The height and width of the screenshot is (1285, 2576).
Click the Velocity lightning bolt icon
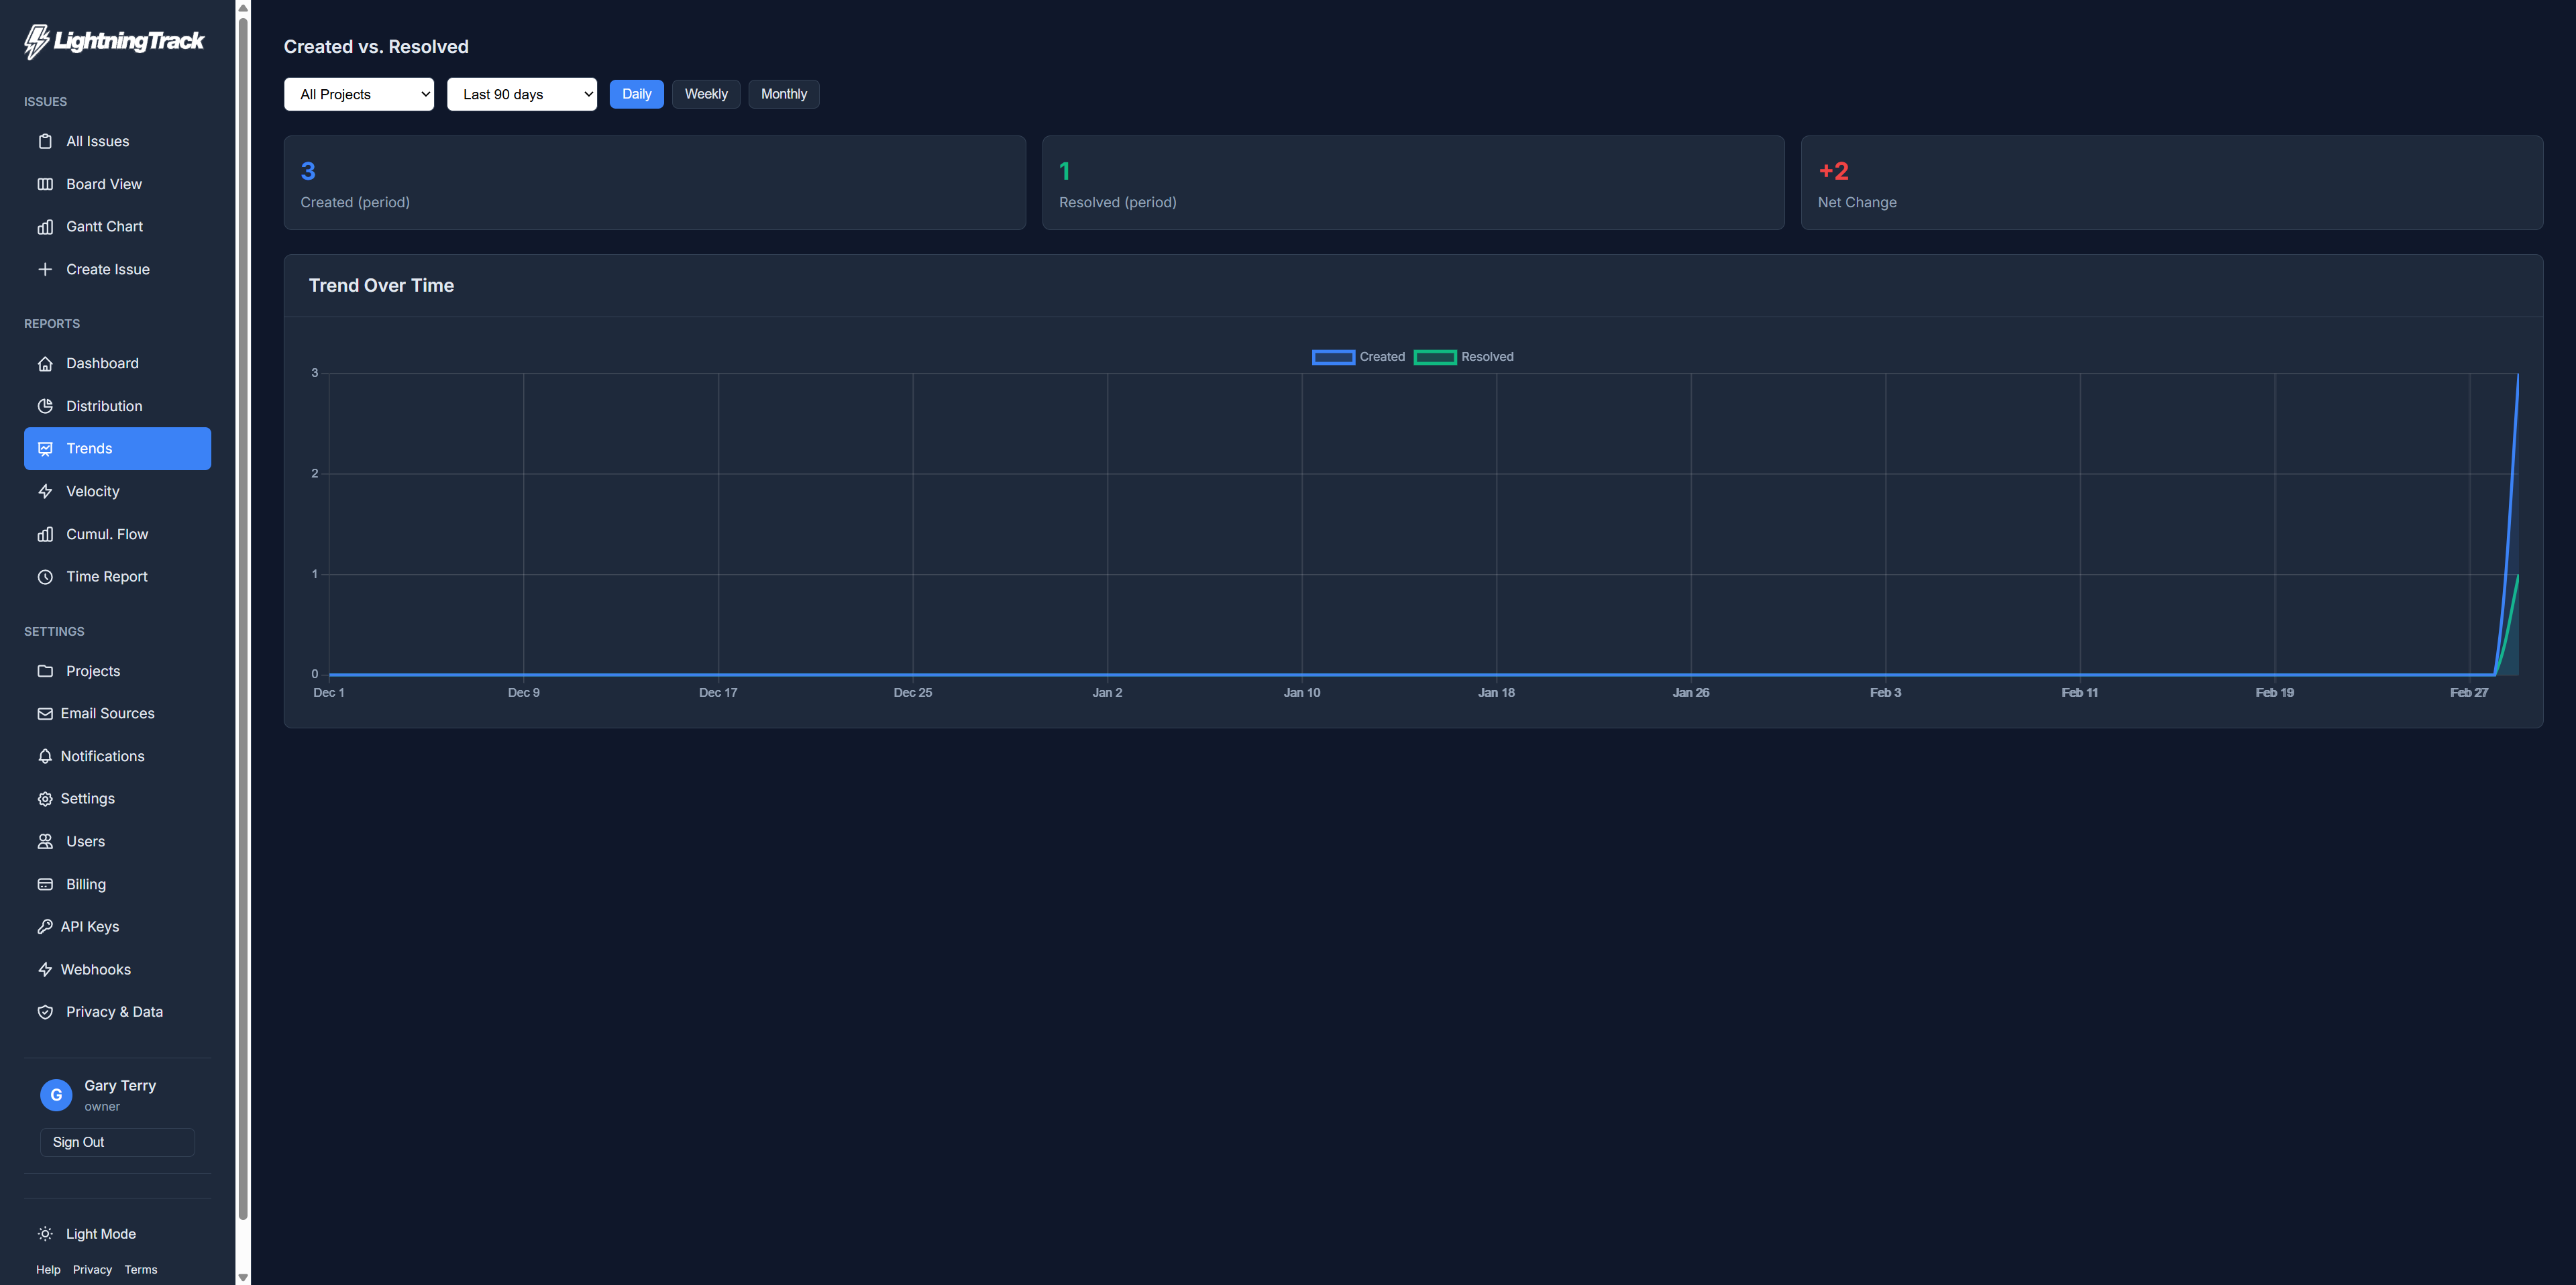pyautogui.click(x=46, y=491)
